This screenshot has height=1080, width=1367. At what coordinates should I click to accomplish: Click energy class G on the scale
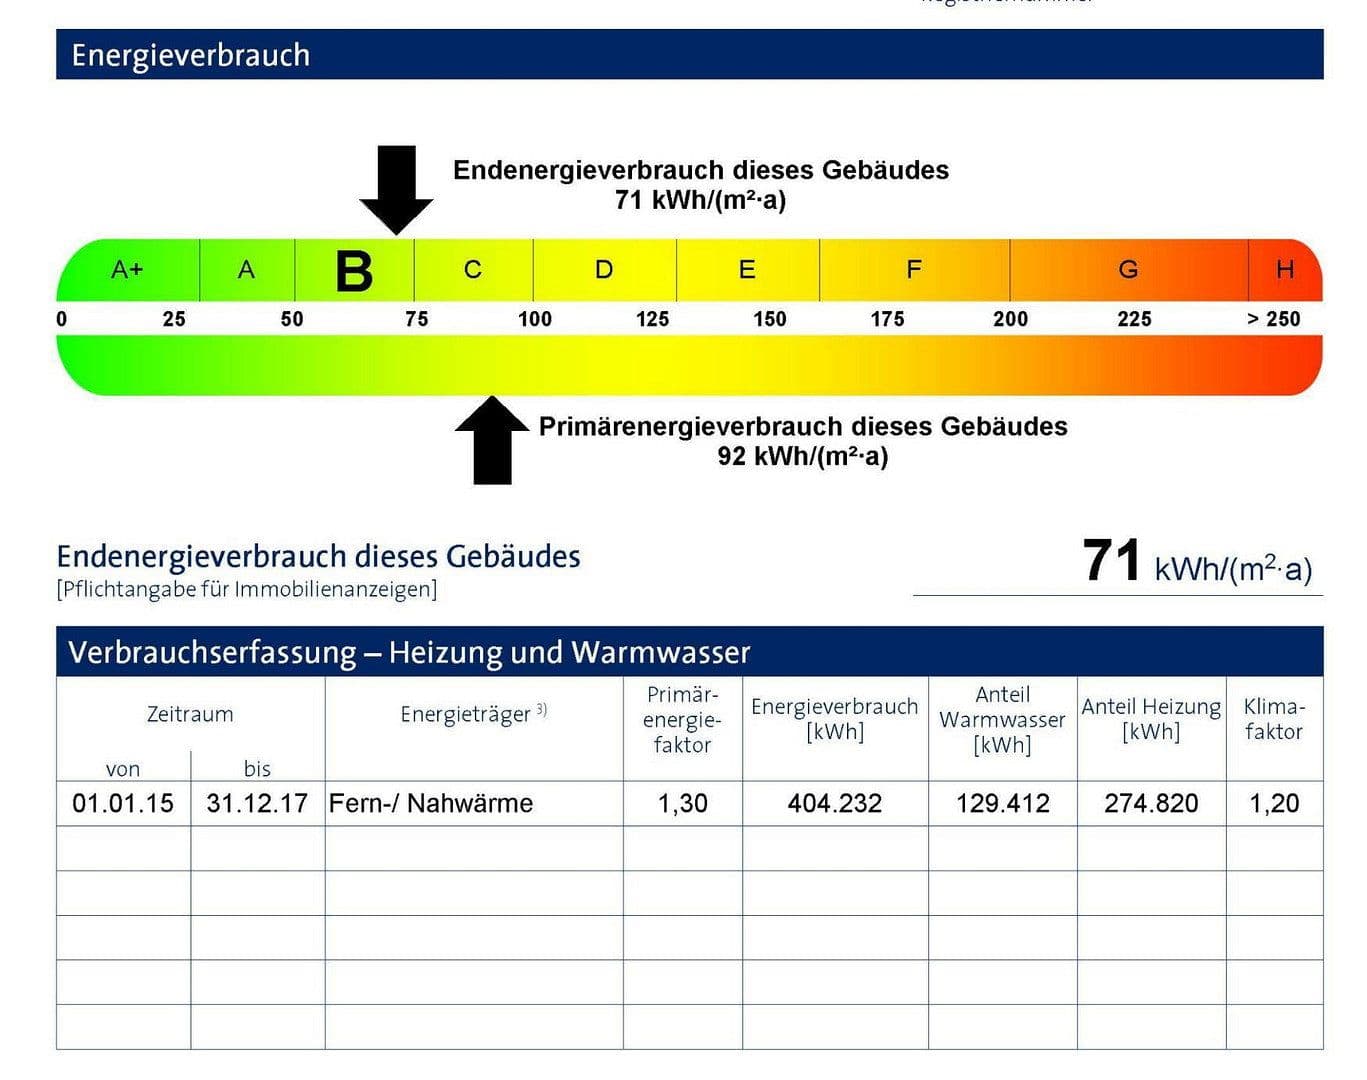pyautogui.click(x=1129, y=270)
